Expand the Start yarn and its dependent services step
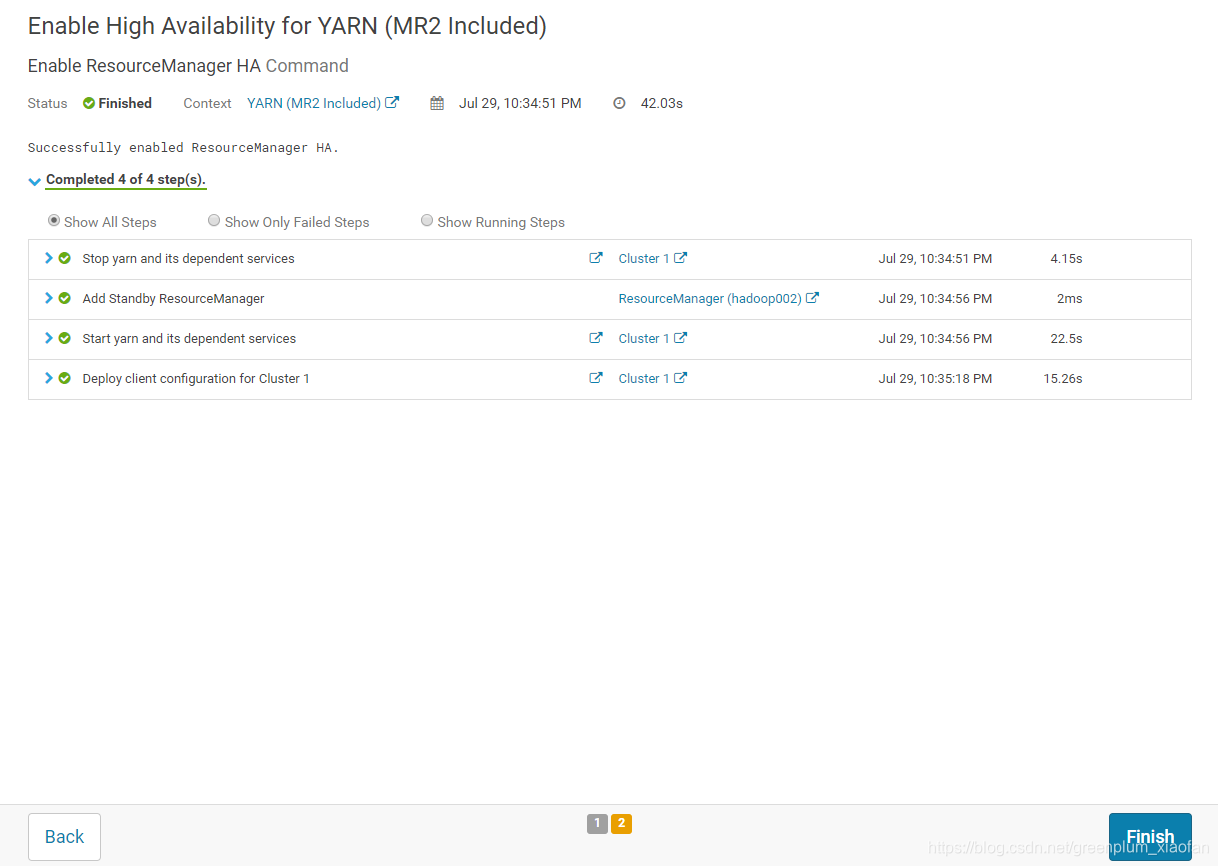Image resolution: width=1218 pixels, height=866 pixels. point(48,338)
